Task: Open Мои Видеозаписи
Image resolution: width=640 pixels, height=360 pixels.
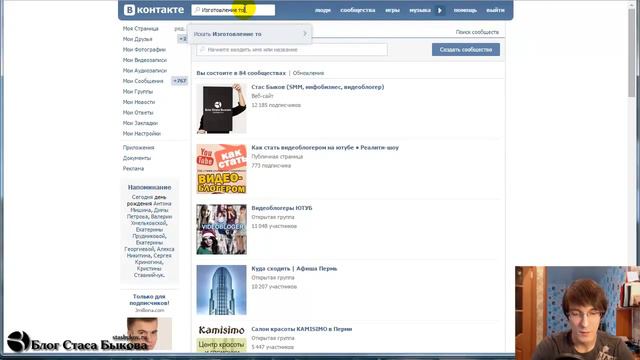Action: (145, 60)
